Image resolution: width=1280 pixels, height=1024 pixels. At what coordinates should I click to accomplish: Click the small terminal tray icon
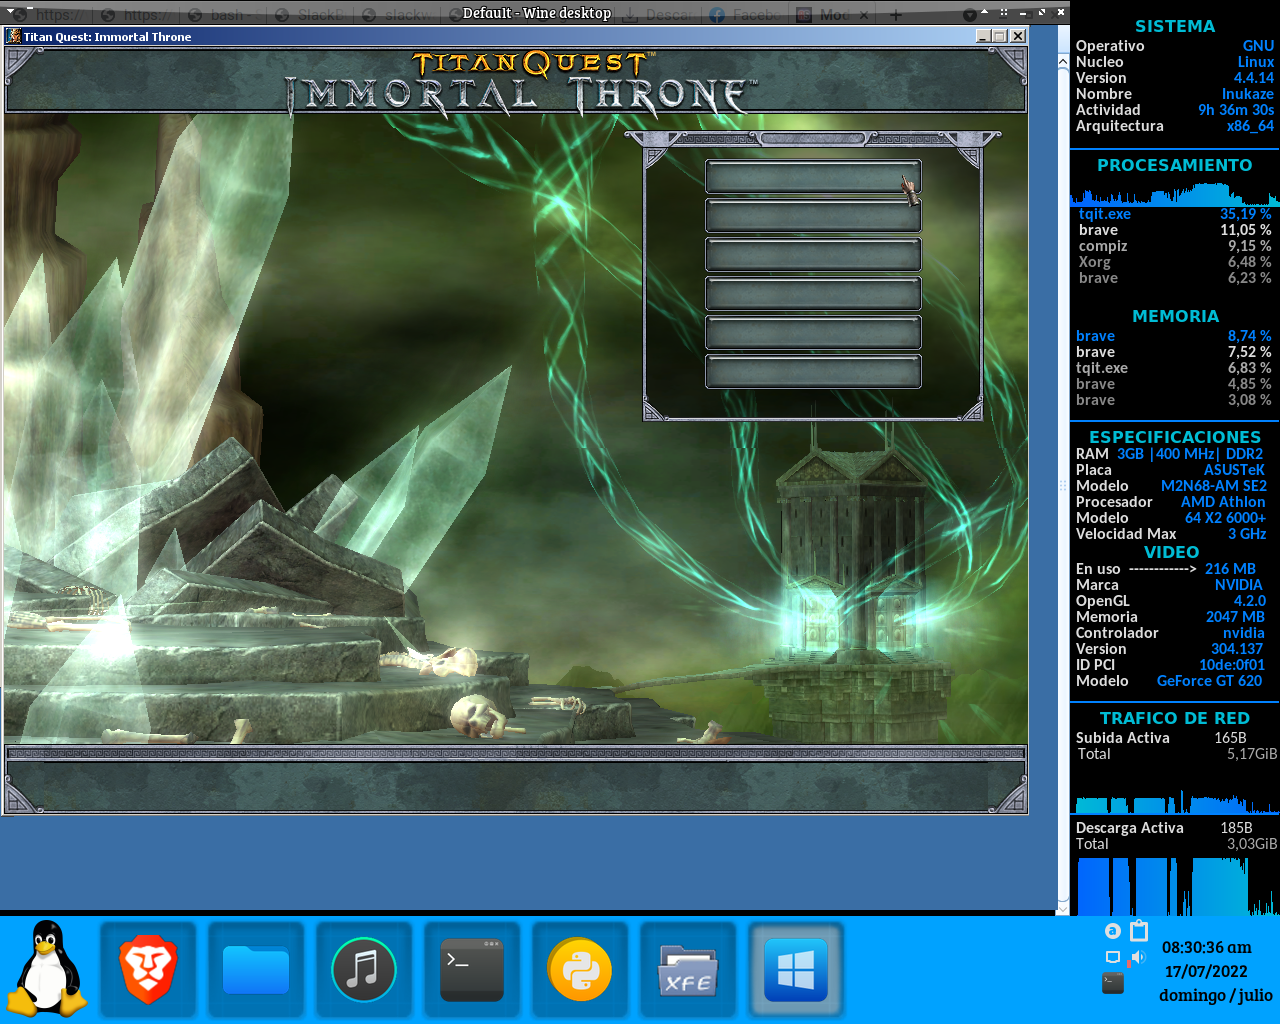[x=1113, y=984]
